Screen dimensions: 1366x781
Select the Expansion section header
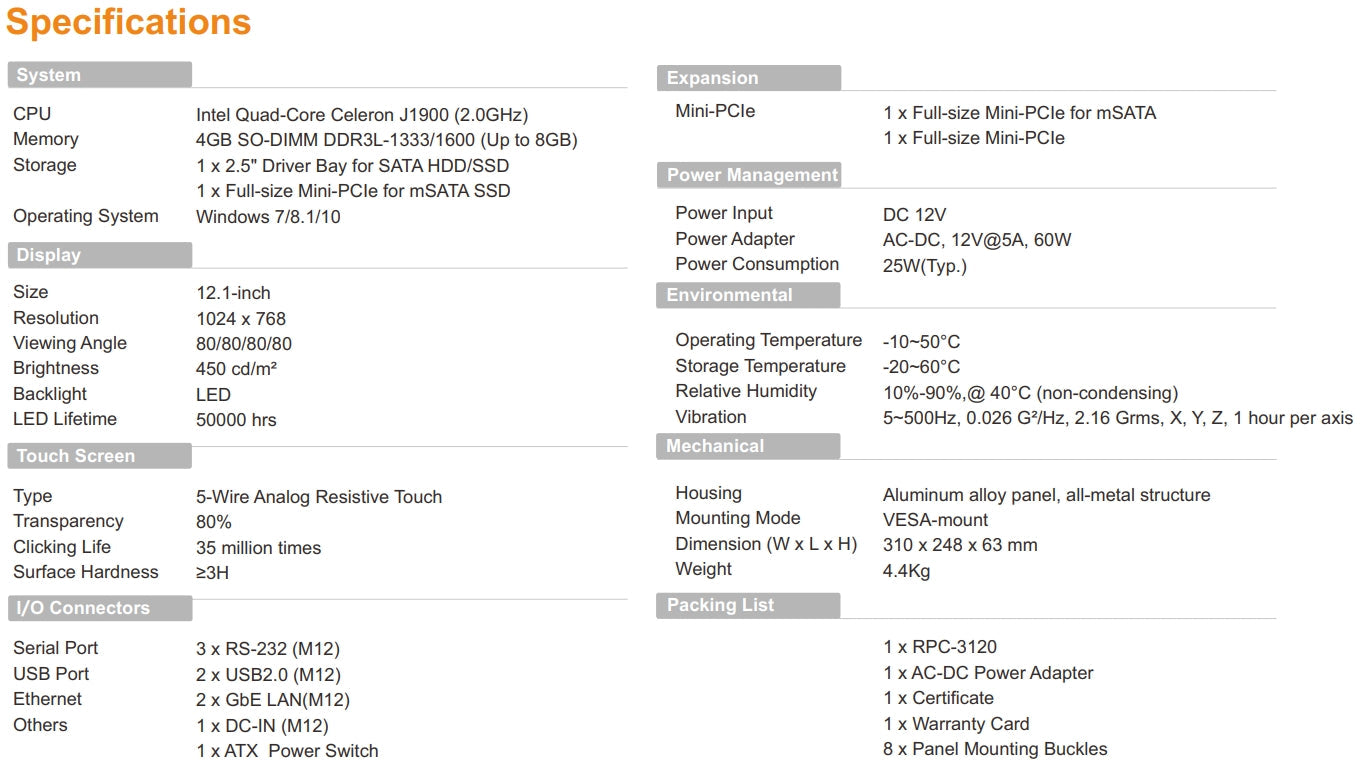click(713, 78)
